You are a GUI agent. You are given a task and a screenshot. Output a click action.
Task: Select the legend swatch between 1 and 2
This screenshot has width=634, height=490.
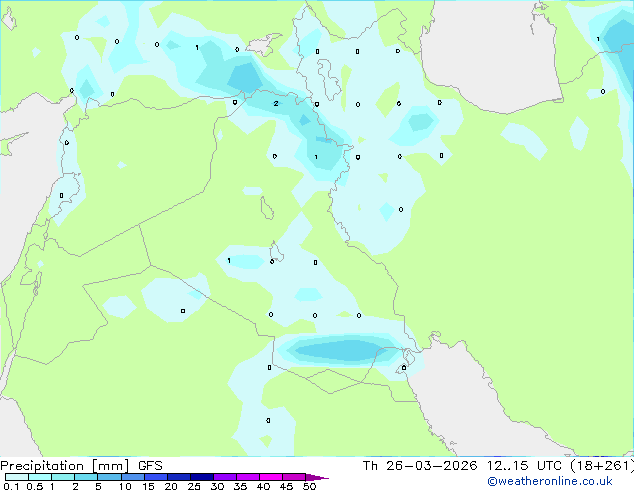(x=63, y=477)
